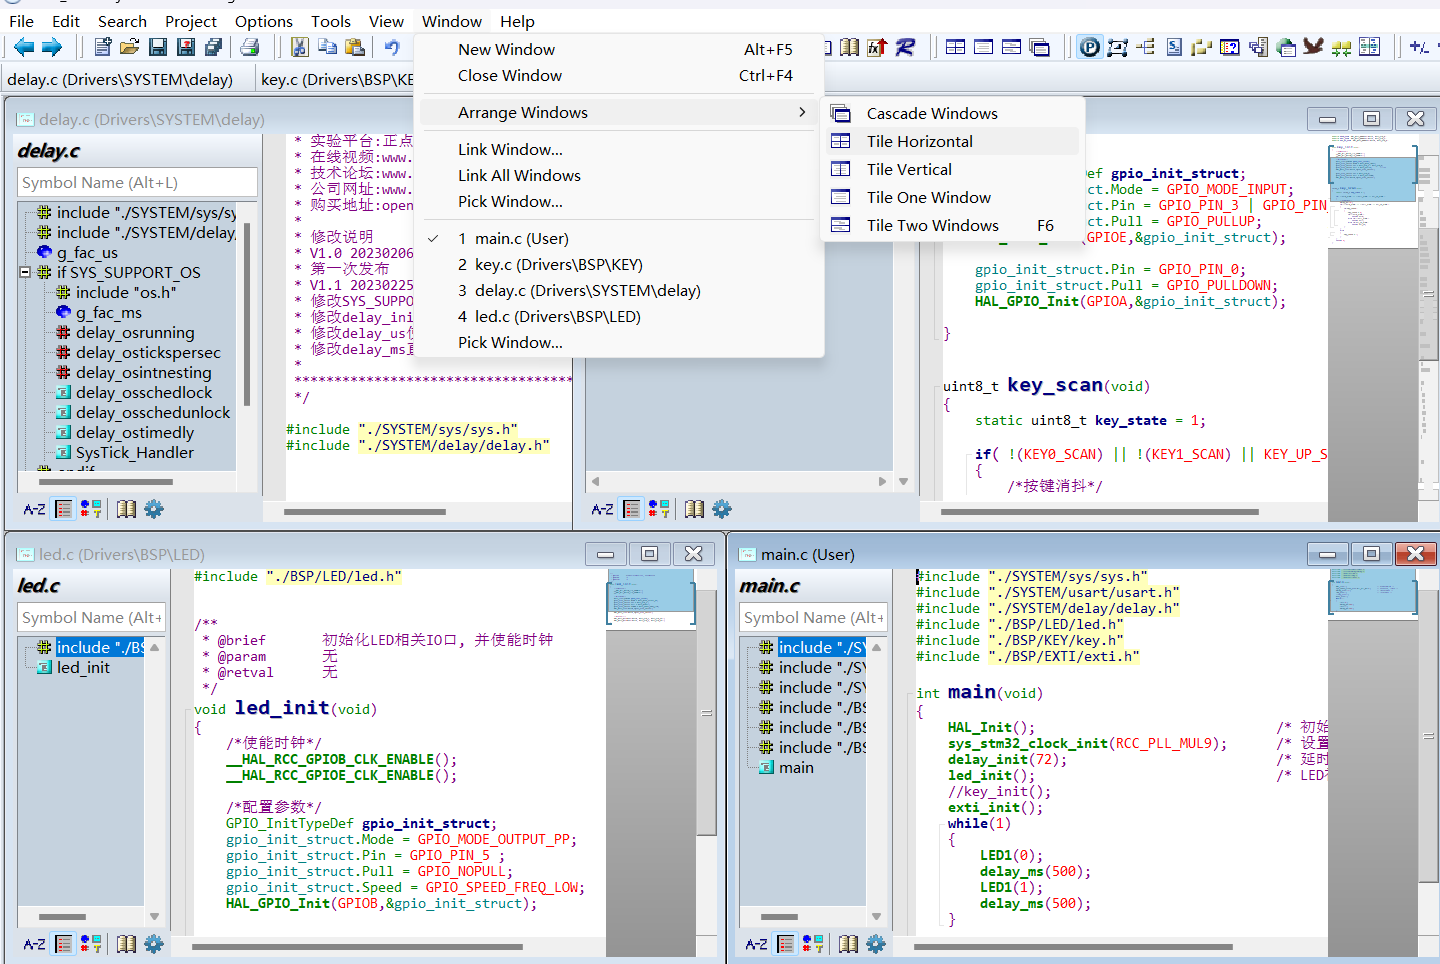1440x964 pixels.
Task: Click the printer icon in toolbar
Action: click(250, 46)
